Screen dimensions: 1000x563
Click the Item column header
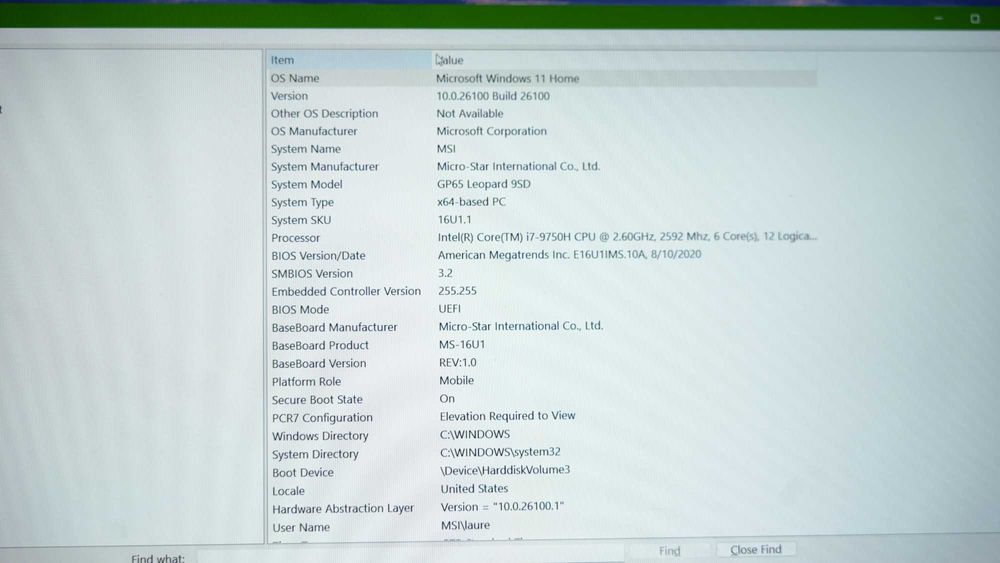[282, 60]
